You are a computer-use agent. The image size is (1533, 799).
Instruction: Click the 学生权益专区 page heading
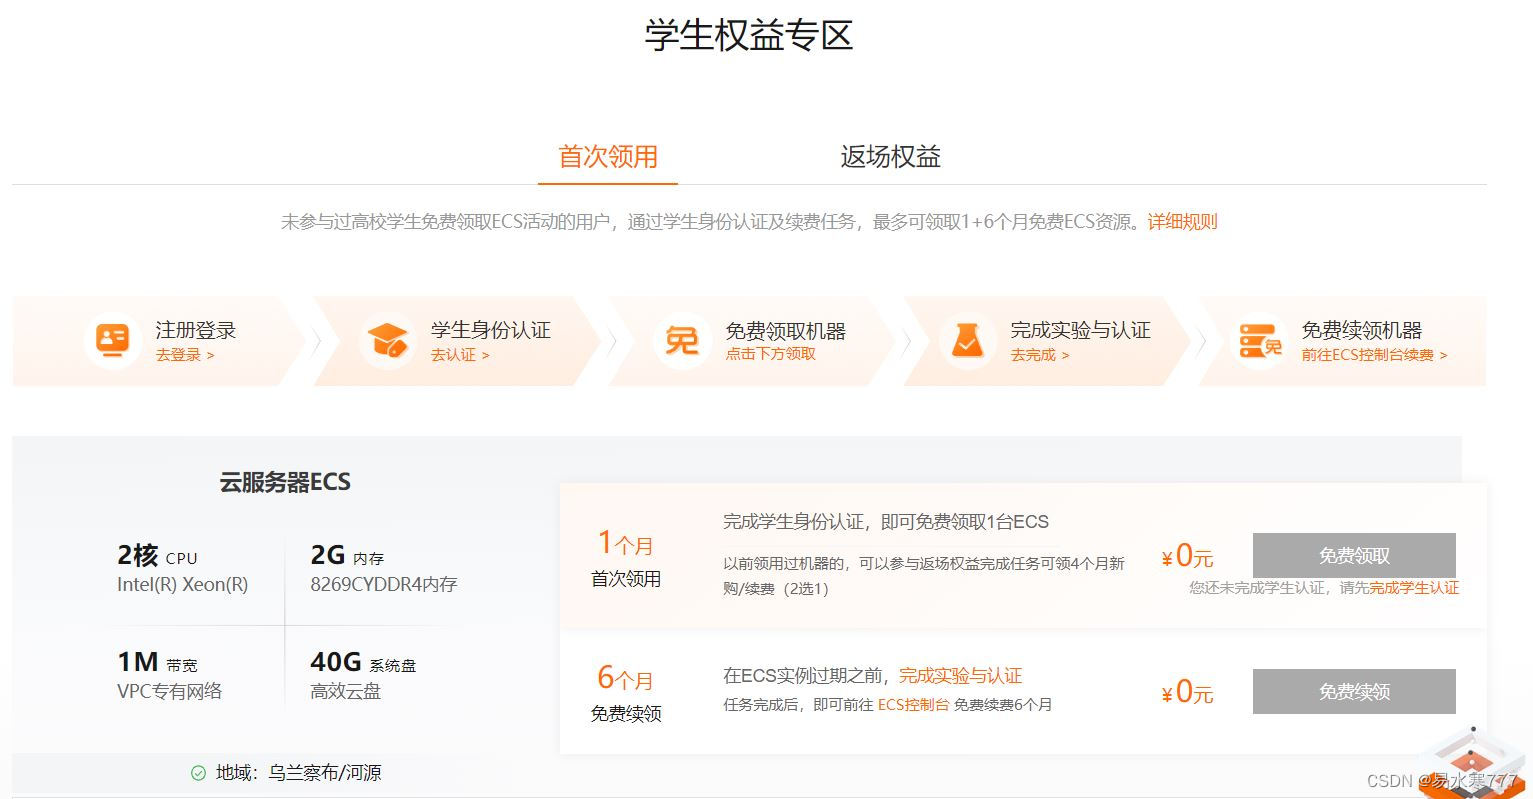pos(749,35)
